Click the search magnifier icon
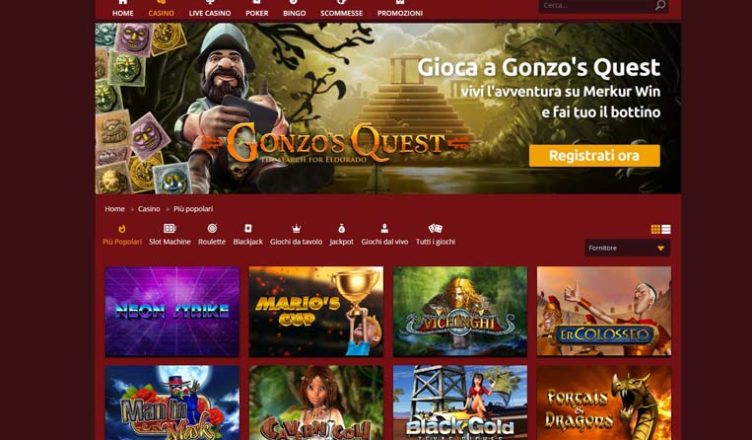The height and width of the screenshot is (440, 752). [x=660, y=5]
